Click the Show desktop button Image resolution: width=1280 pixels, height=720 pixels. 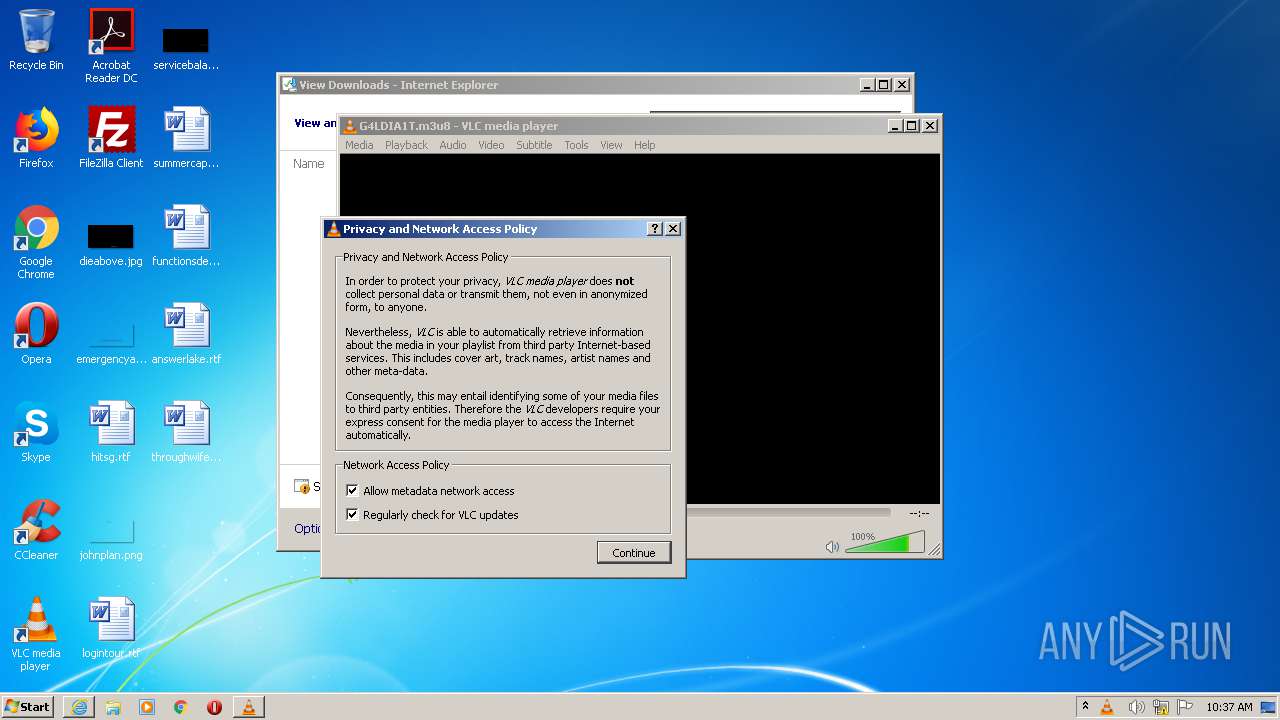1269,707
